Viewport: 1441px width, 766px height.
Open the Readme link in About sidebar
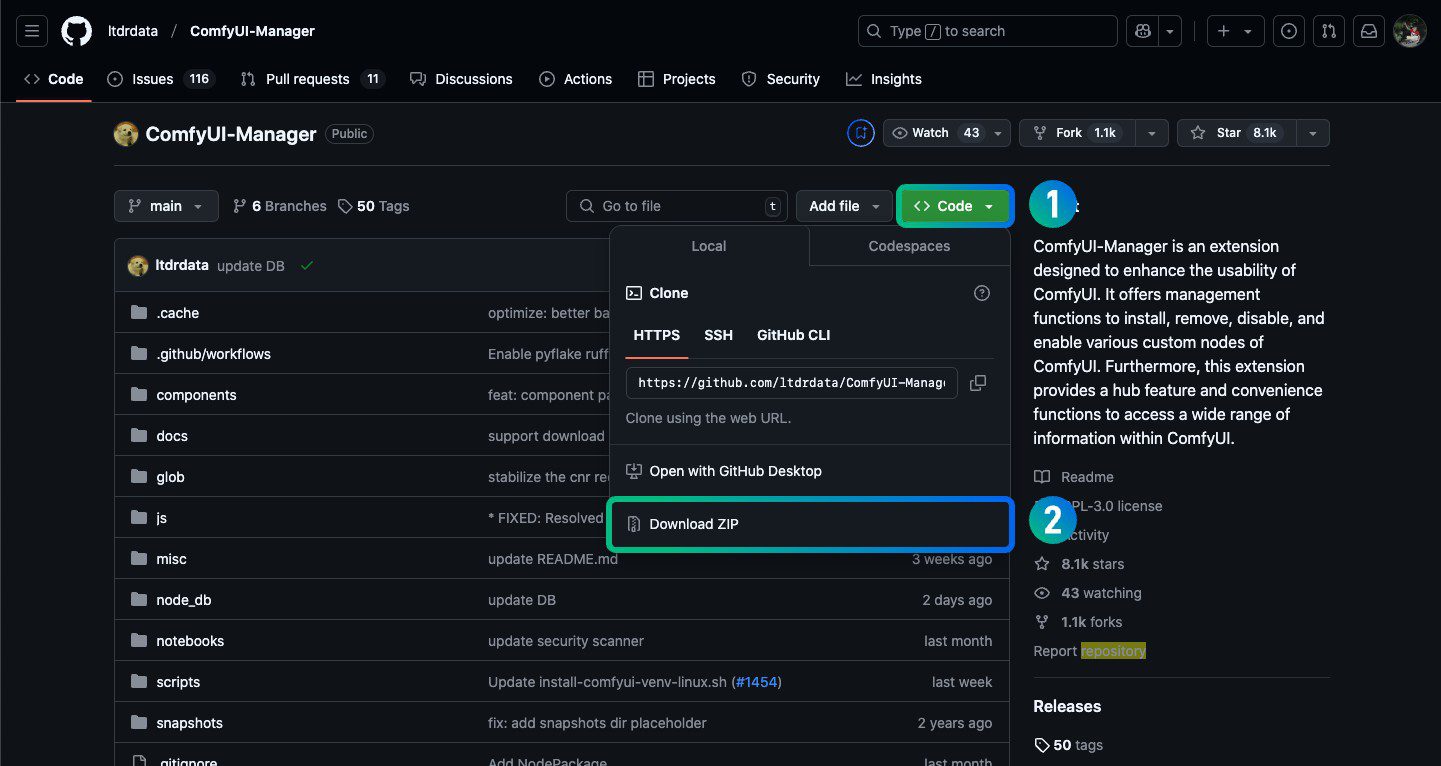pos(1073,477)
